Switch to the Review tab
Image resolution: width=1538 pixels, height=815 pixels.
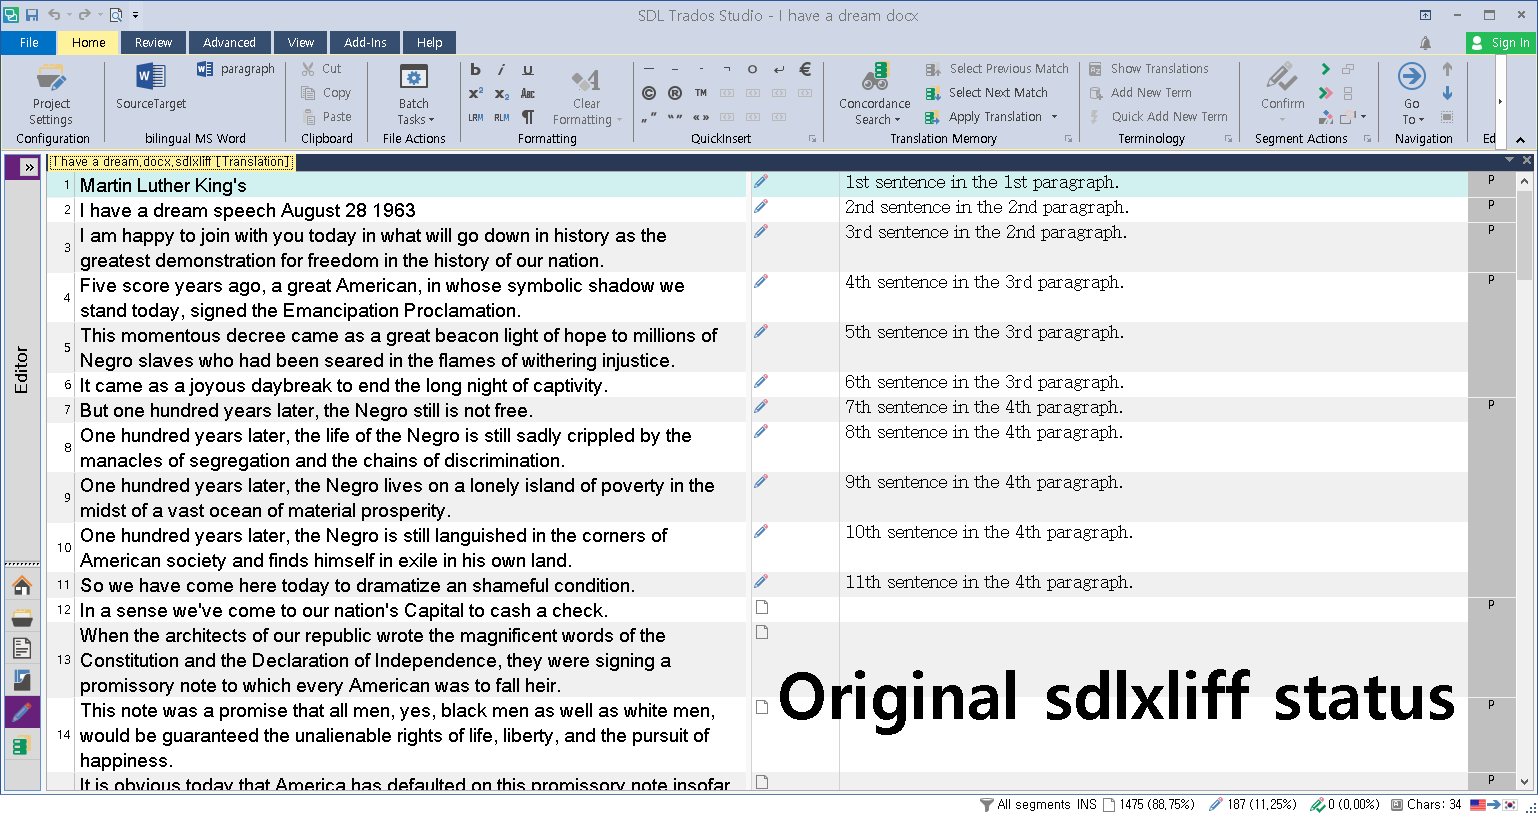tap(153, 43)
